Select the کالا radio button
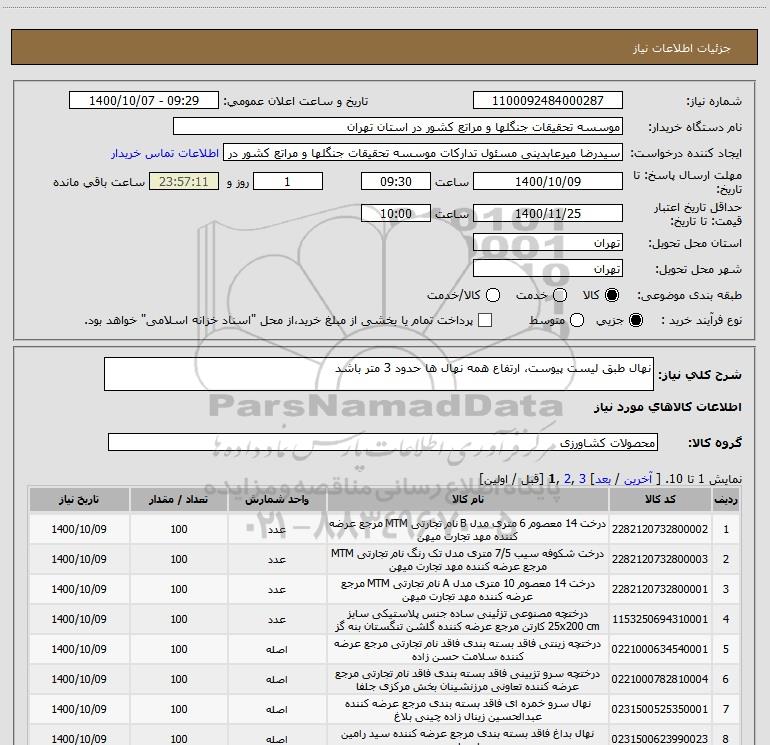Viewport: 770px width, 745px height. tap(612, 295)
